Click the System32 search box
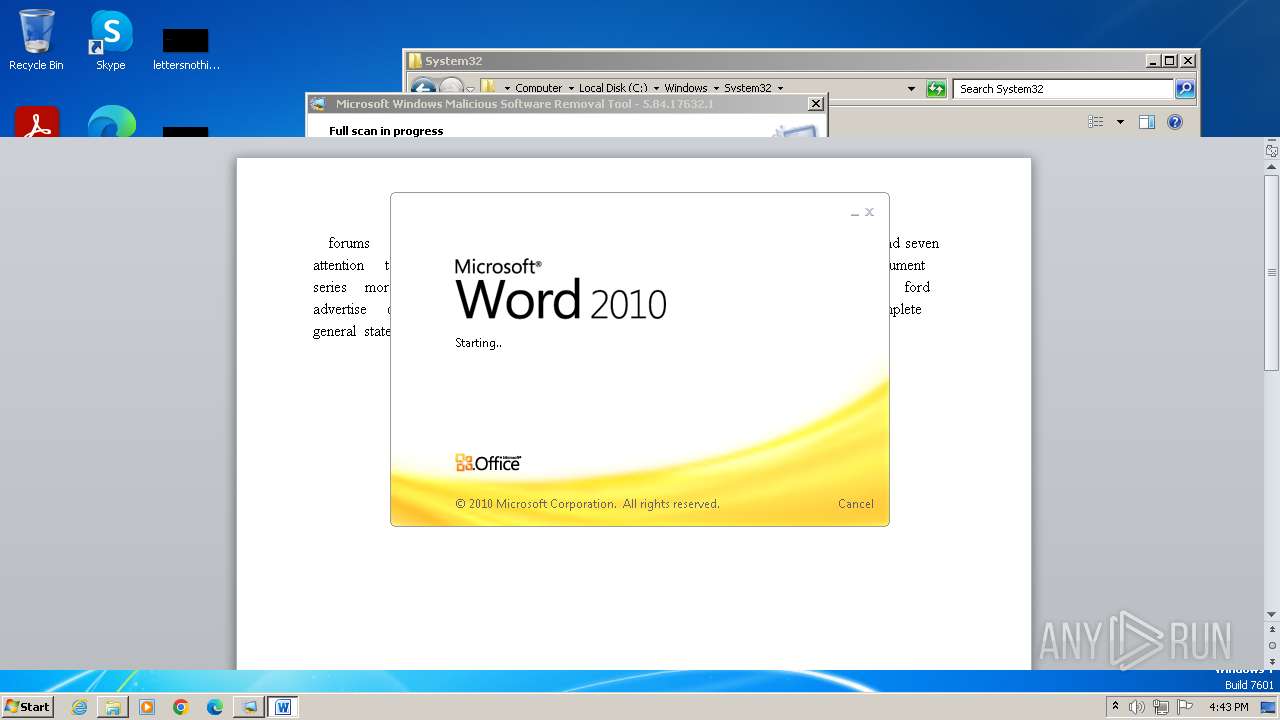The width and height of the screenshot is (1280, 720). 1062,89
